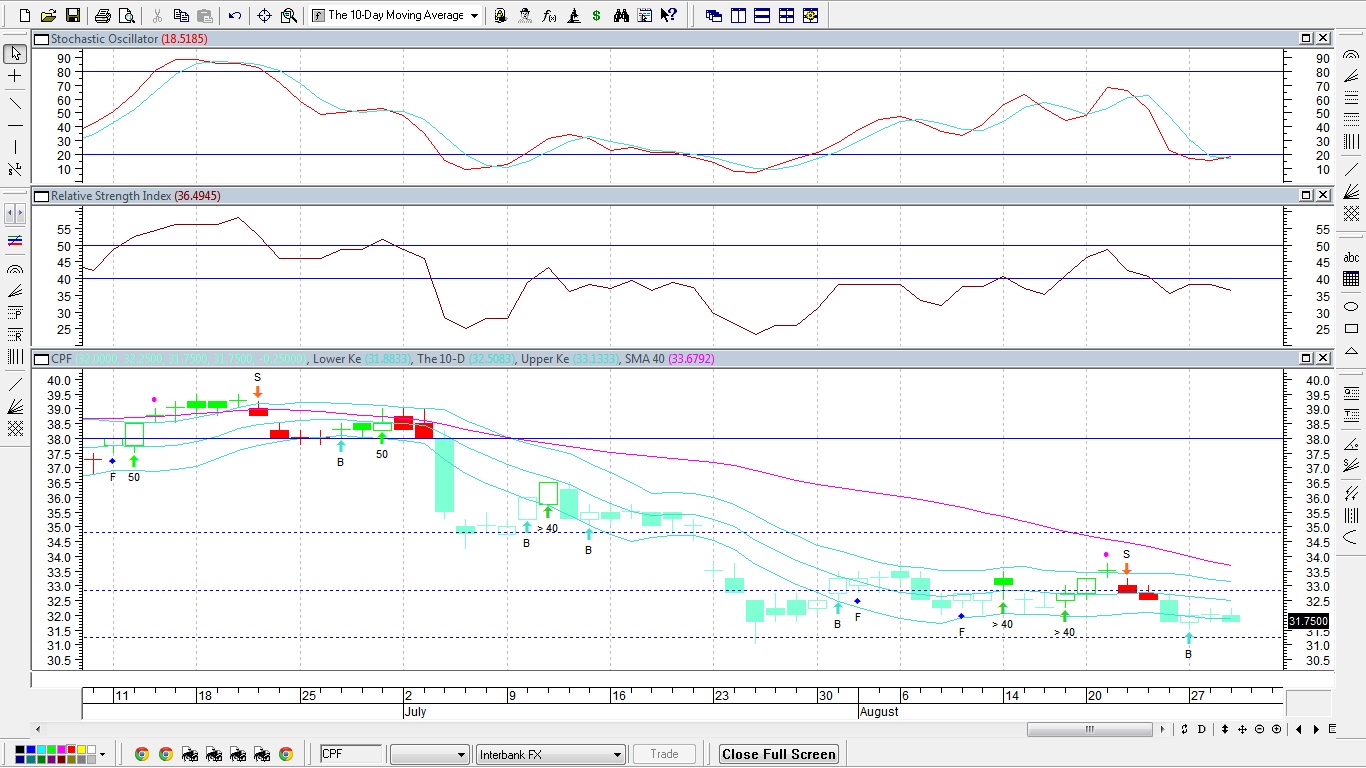Expand the color palette dropdown arrow
Viewport: 1366px width, 768px height.
[x=102, y=754]
